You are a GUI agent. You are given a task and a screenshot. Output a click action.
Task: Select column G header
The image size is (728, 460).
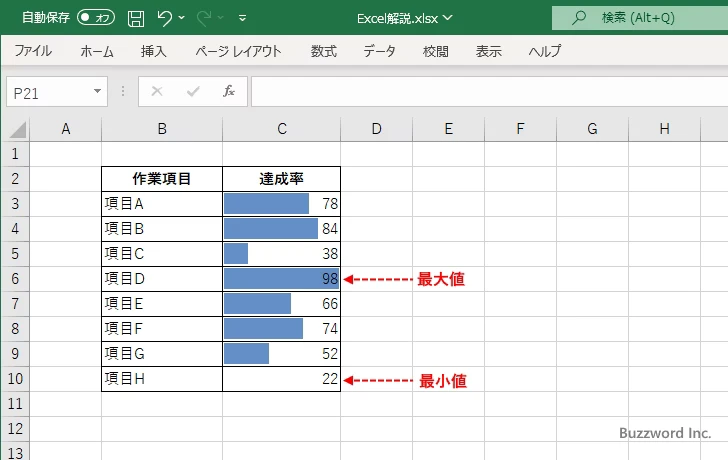tap(592, 129)
